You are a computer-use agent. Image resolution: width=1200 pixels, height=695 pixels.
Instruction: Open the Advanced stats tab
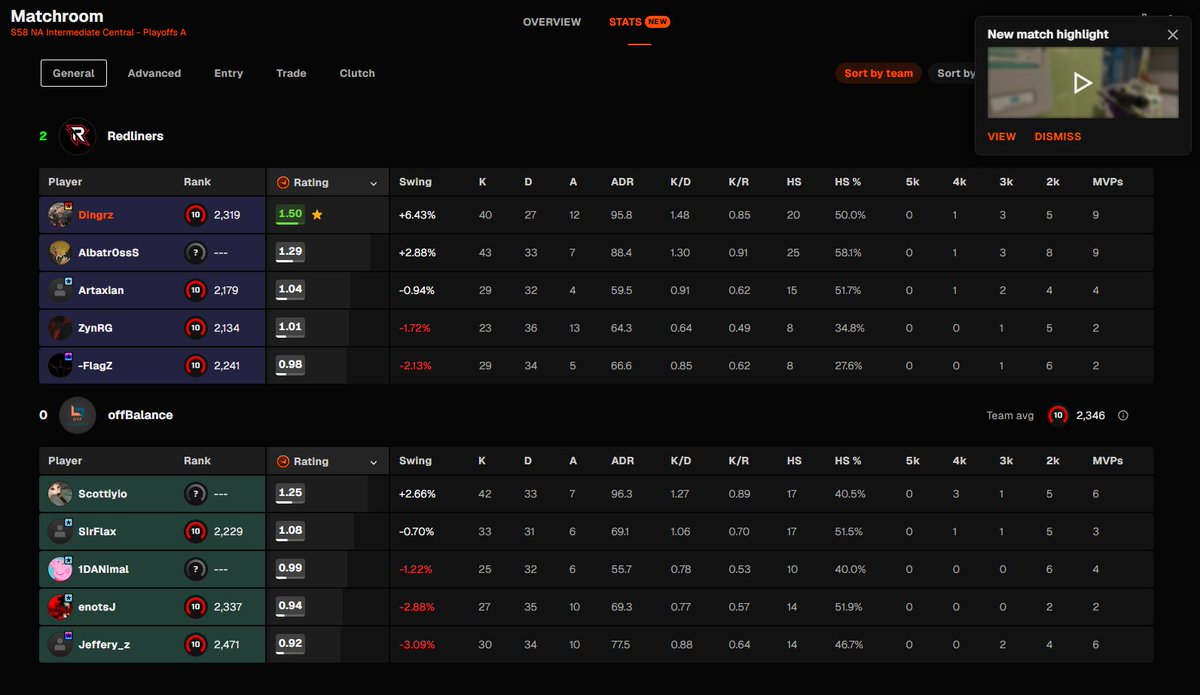154,73
